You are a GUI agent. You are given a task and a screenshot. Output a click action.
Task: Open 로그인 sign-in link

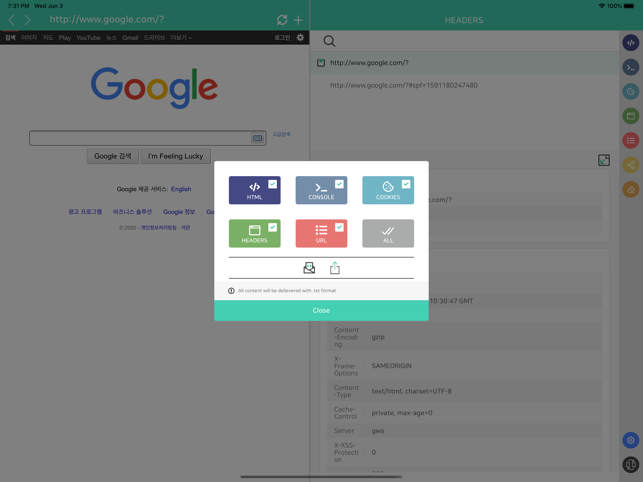coord(282,37)
